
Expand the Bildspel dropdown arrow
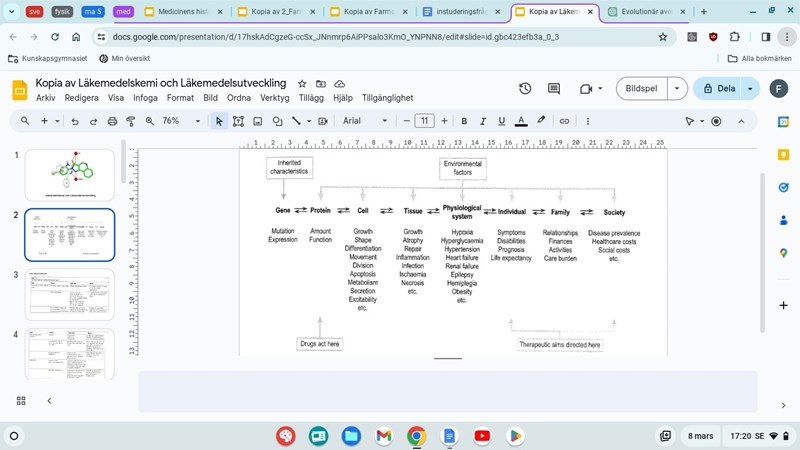(679, 88)
